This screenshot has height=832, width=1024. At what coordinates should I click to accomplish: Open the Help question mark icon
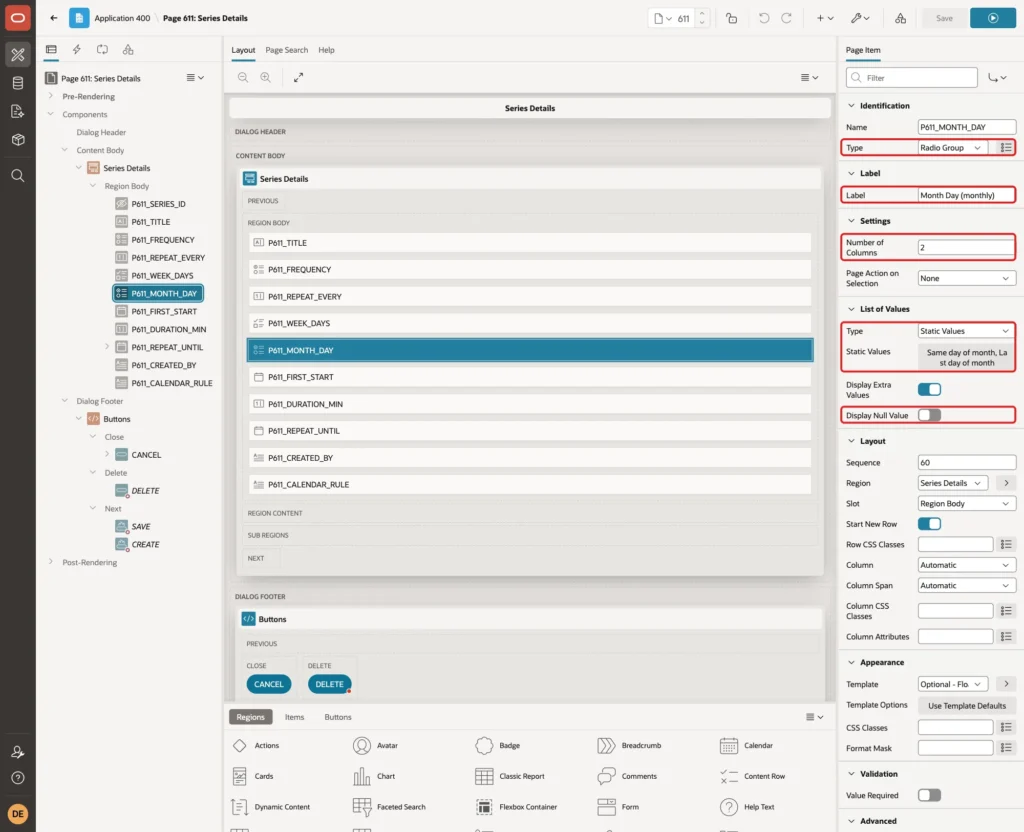18,778
